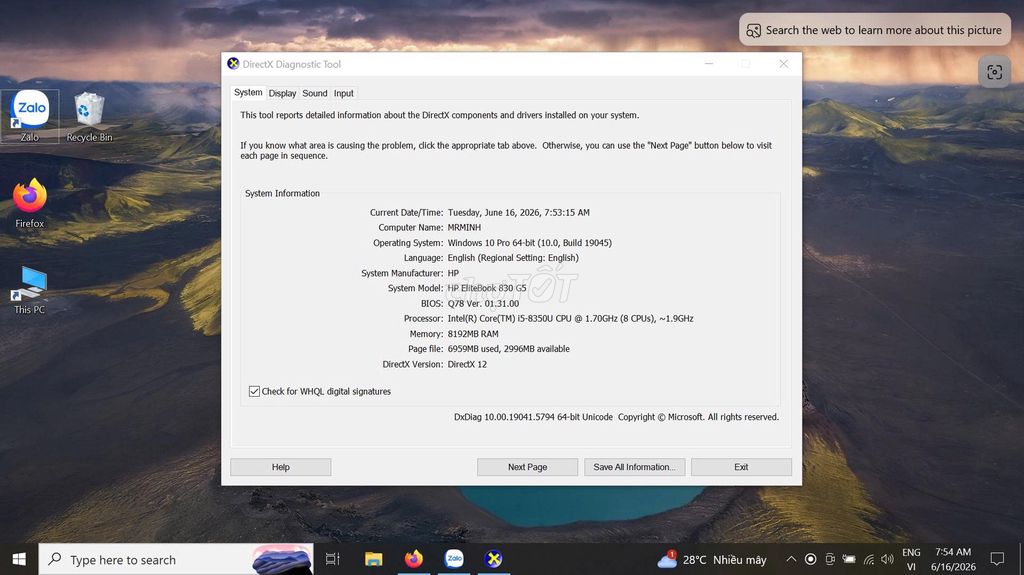
Task: Switch to the Sound tab
Action: click(315, 93)
